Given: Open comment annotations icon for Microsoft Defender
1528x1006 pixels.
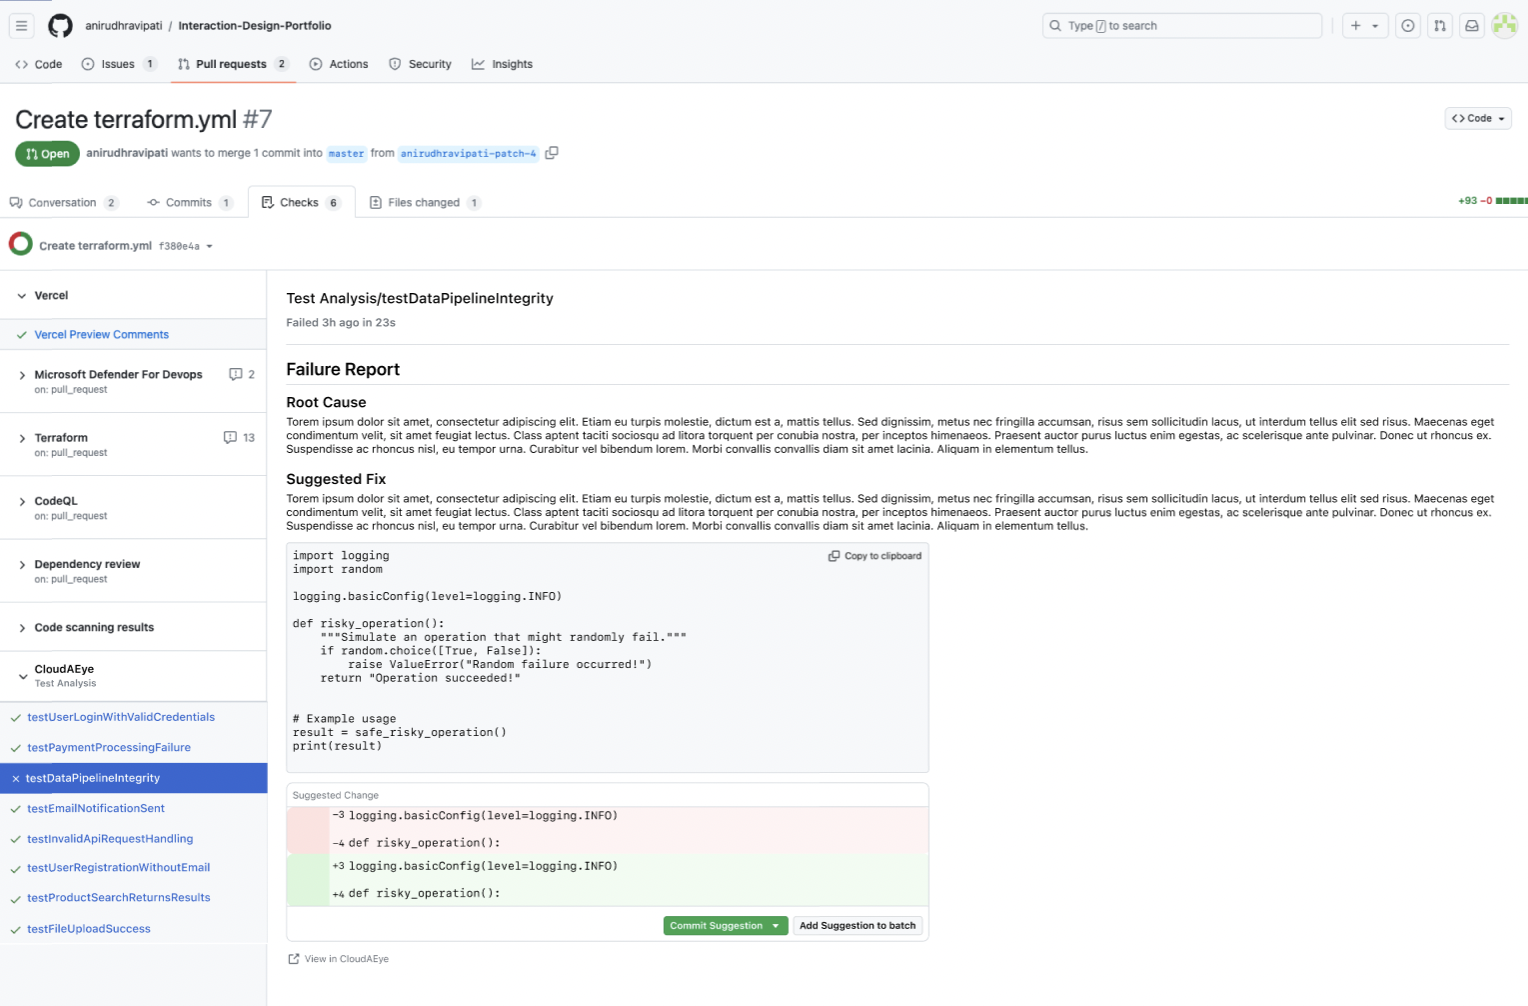Looking at the screenshot, I should pyautogui.click(x=236, y=374).
